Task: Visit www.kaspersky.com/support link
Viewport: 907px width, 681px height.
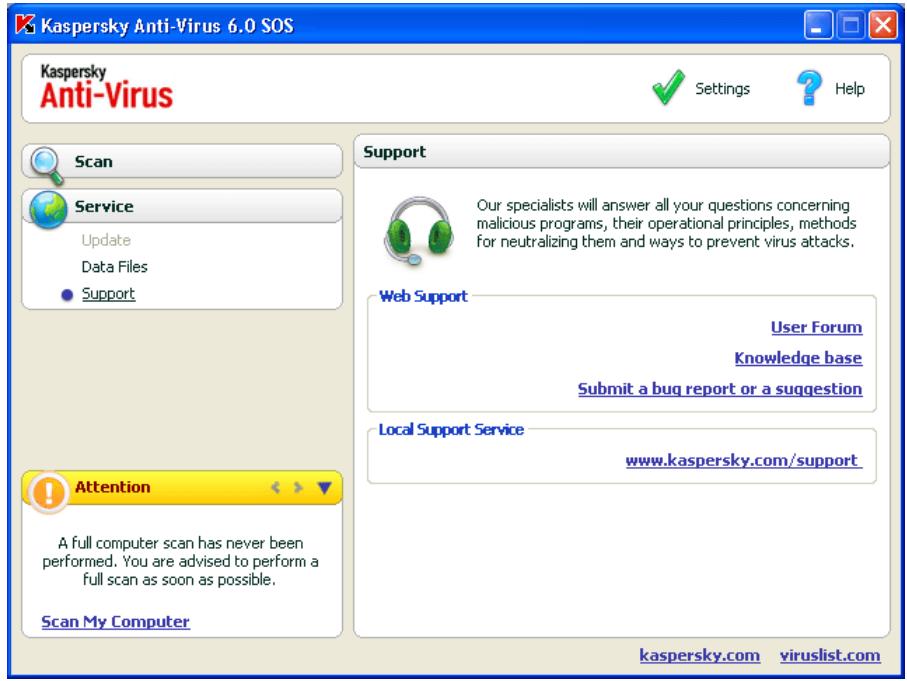Action: (x=744, y=461)
